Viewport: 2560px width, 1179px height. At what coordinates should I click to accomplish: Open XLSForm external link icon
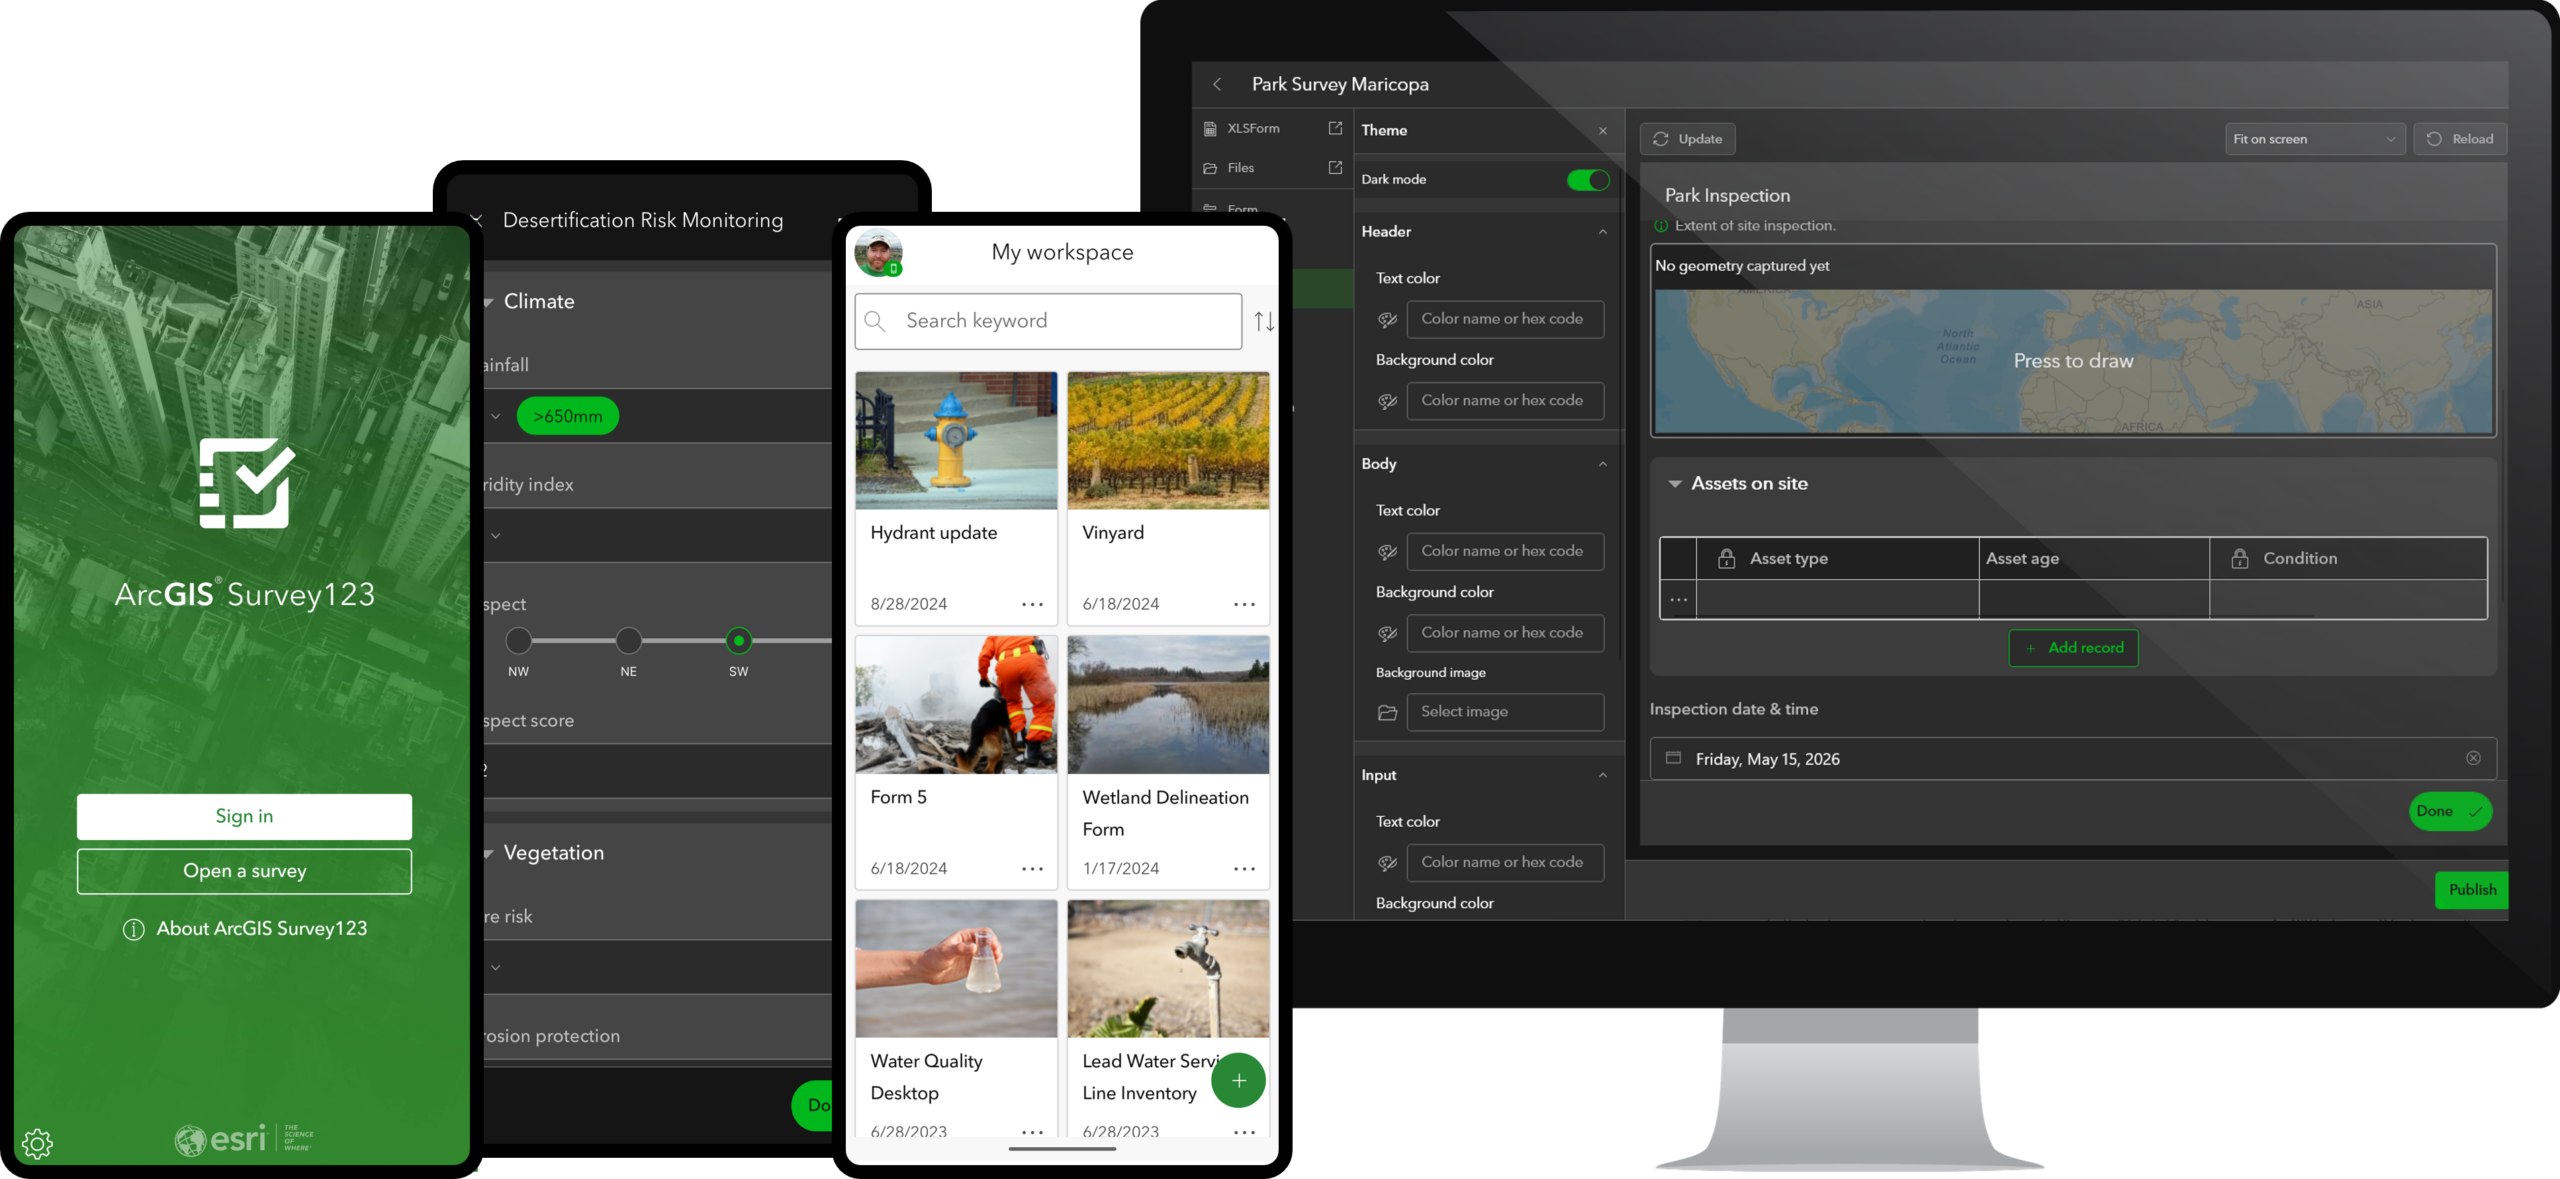(1335, 128)
